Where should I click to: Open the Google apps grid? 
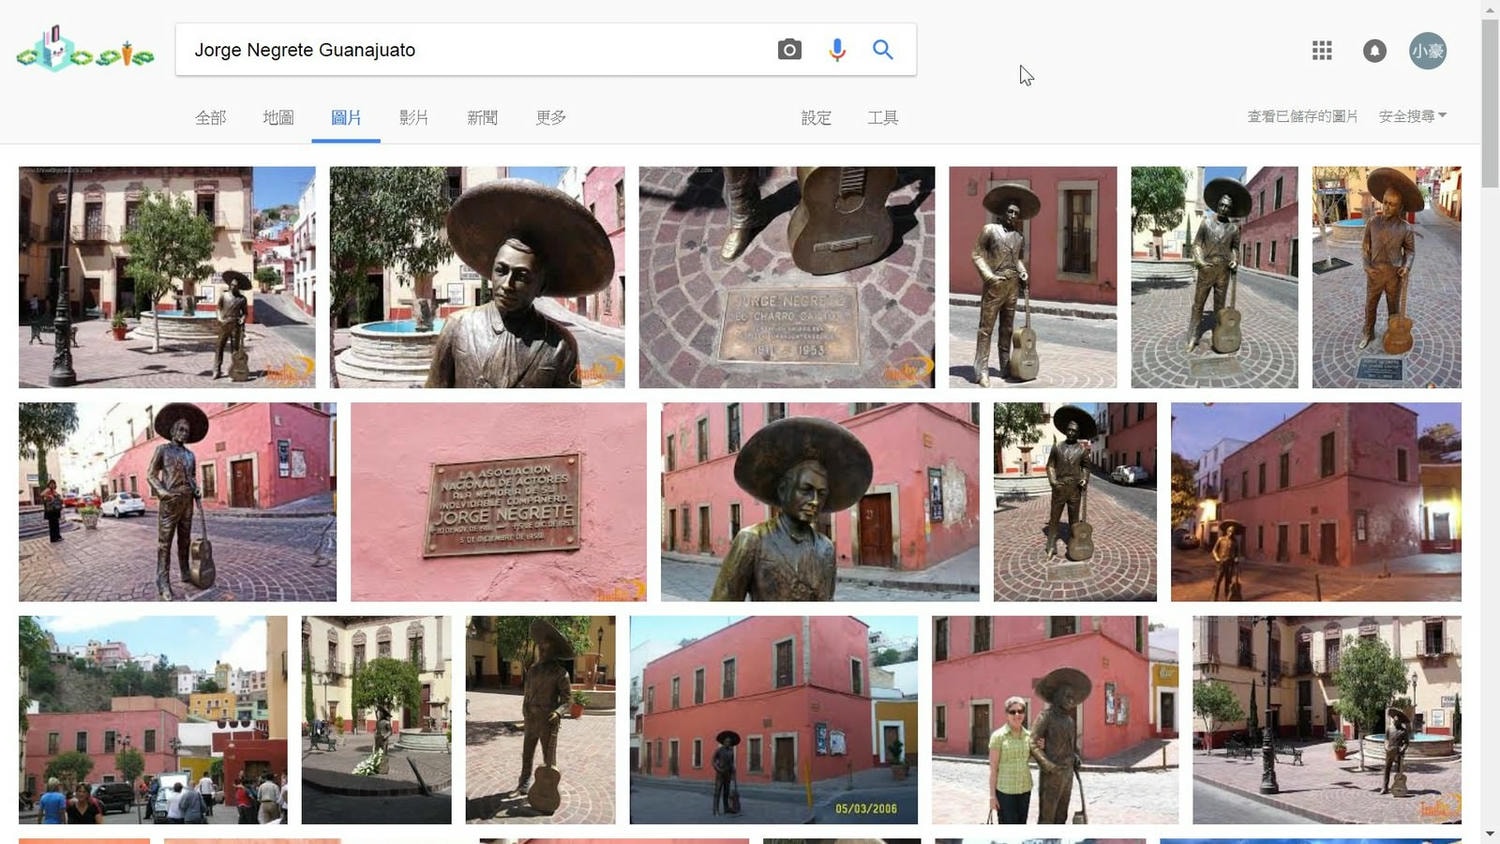[1321, 51]
